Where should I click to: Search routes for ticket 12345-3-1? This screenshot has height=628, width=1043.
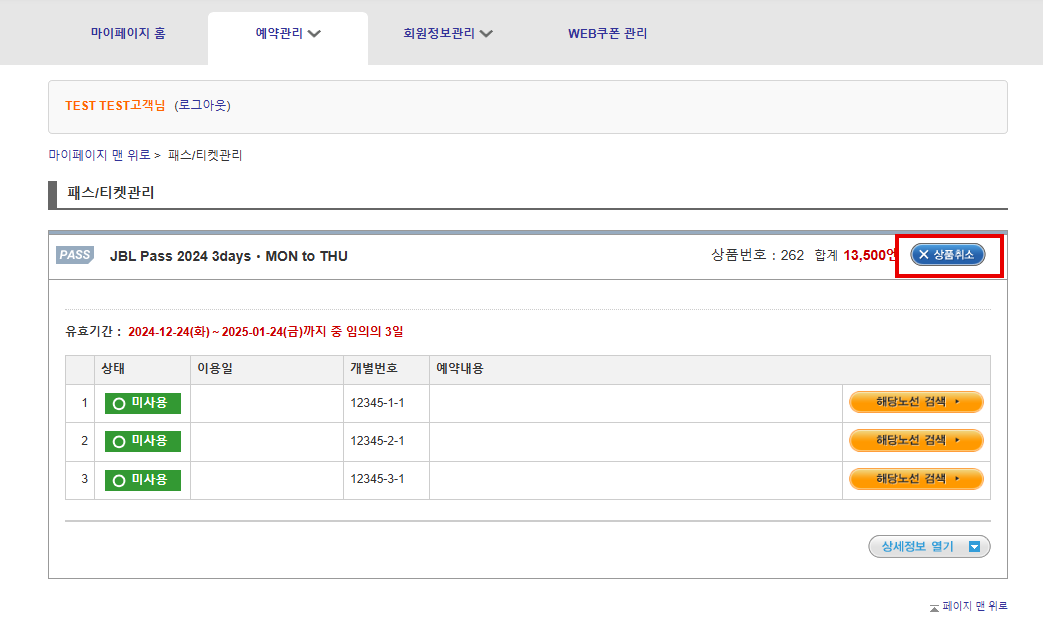point(916,479)
